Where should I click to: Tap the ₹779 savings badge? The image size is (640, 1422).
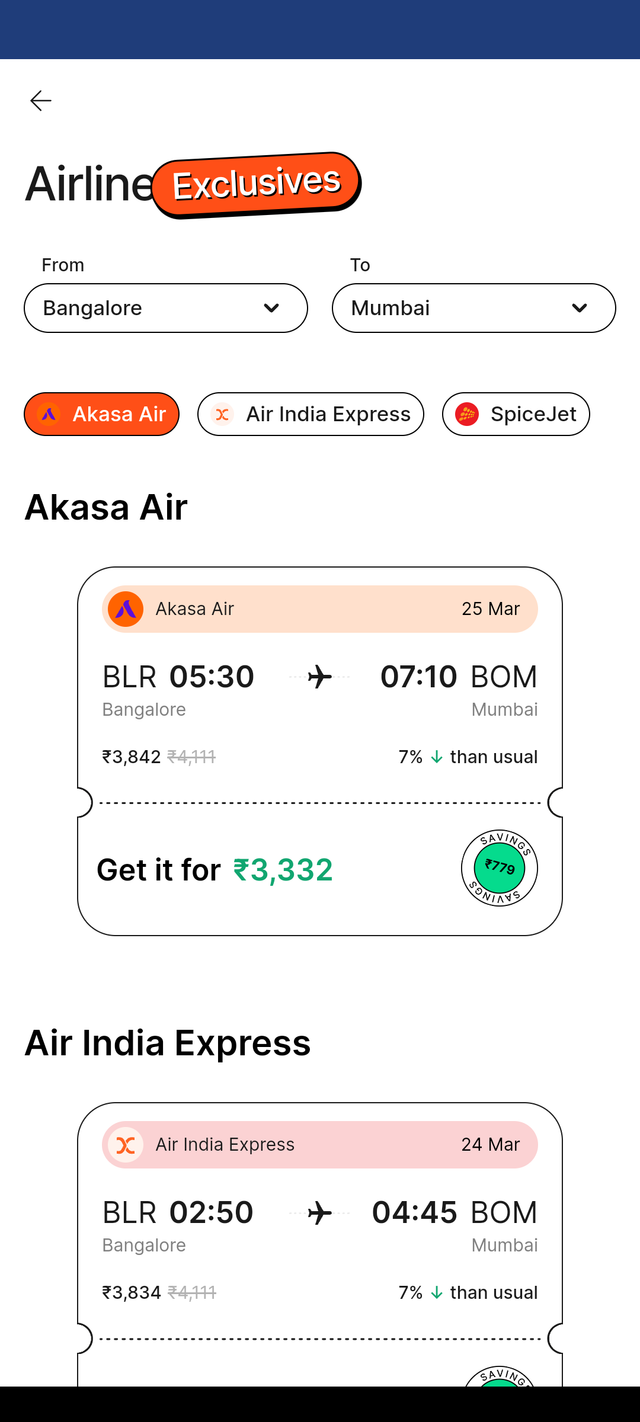500,867
